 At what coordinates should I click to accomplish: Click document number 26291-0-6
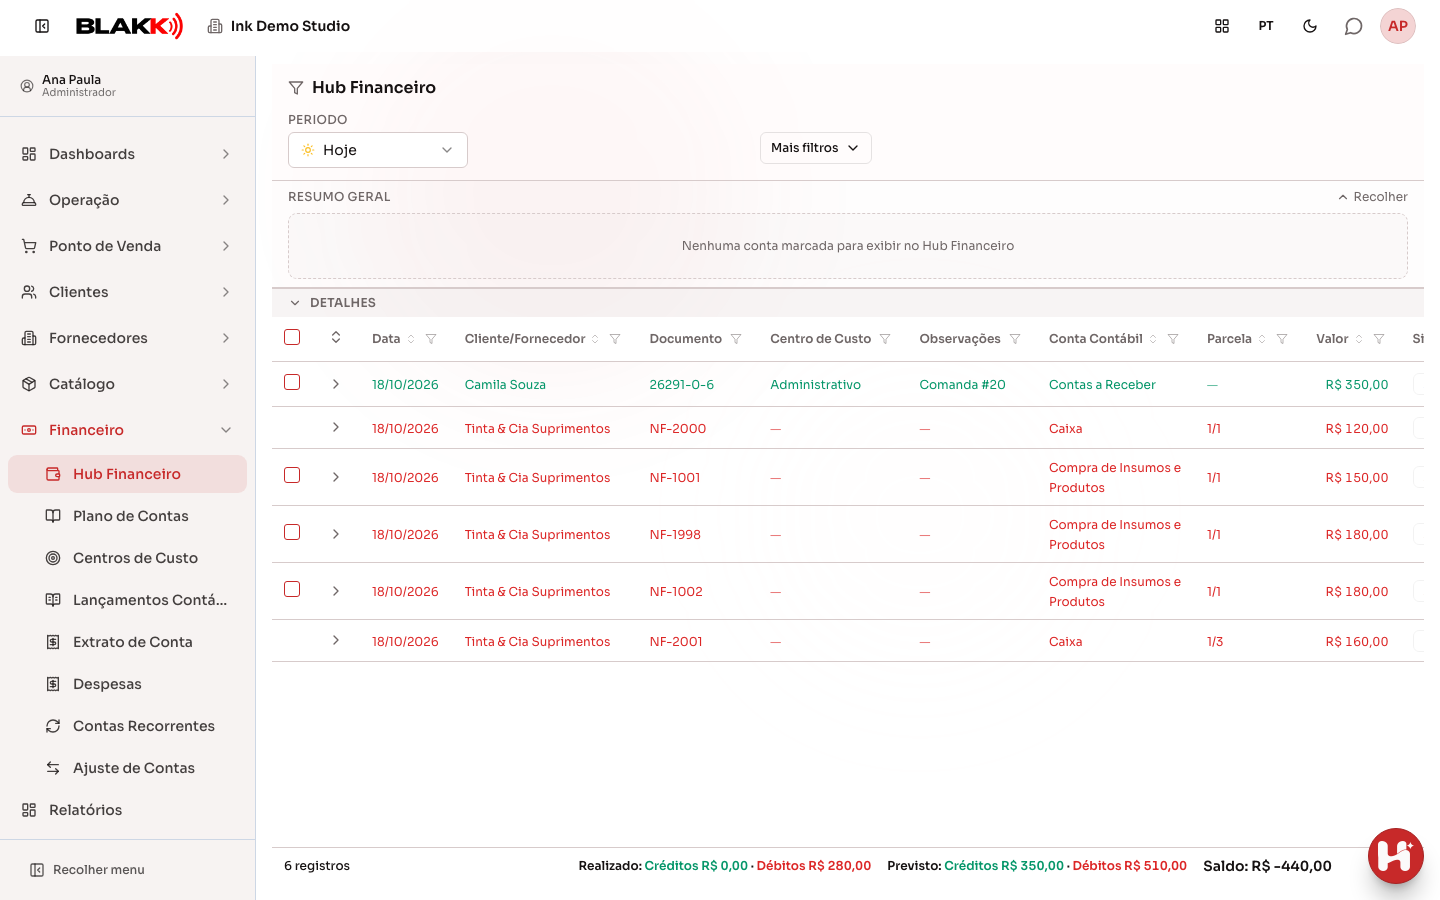pyautogui.click(x=682, y=385)
